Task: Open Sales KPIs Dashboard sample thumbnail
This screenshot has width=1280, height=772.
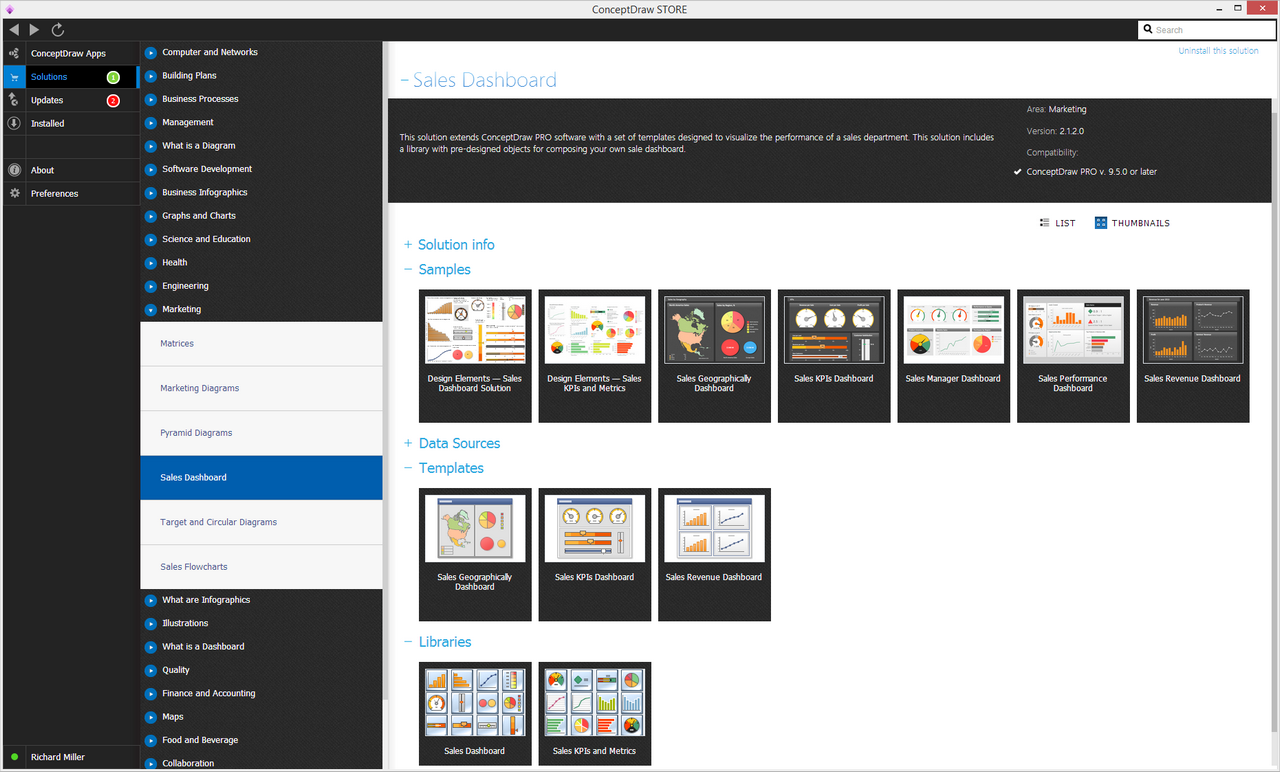Action: [834, 356]
